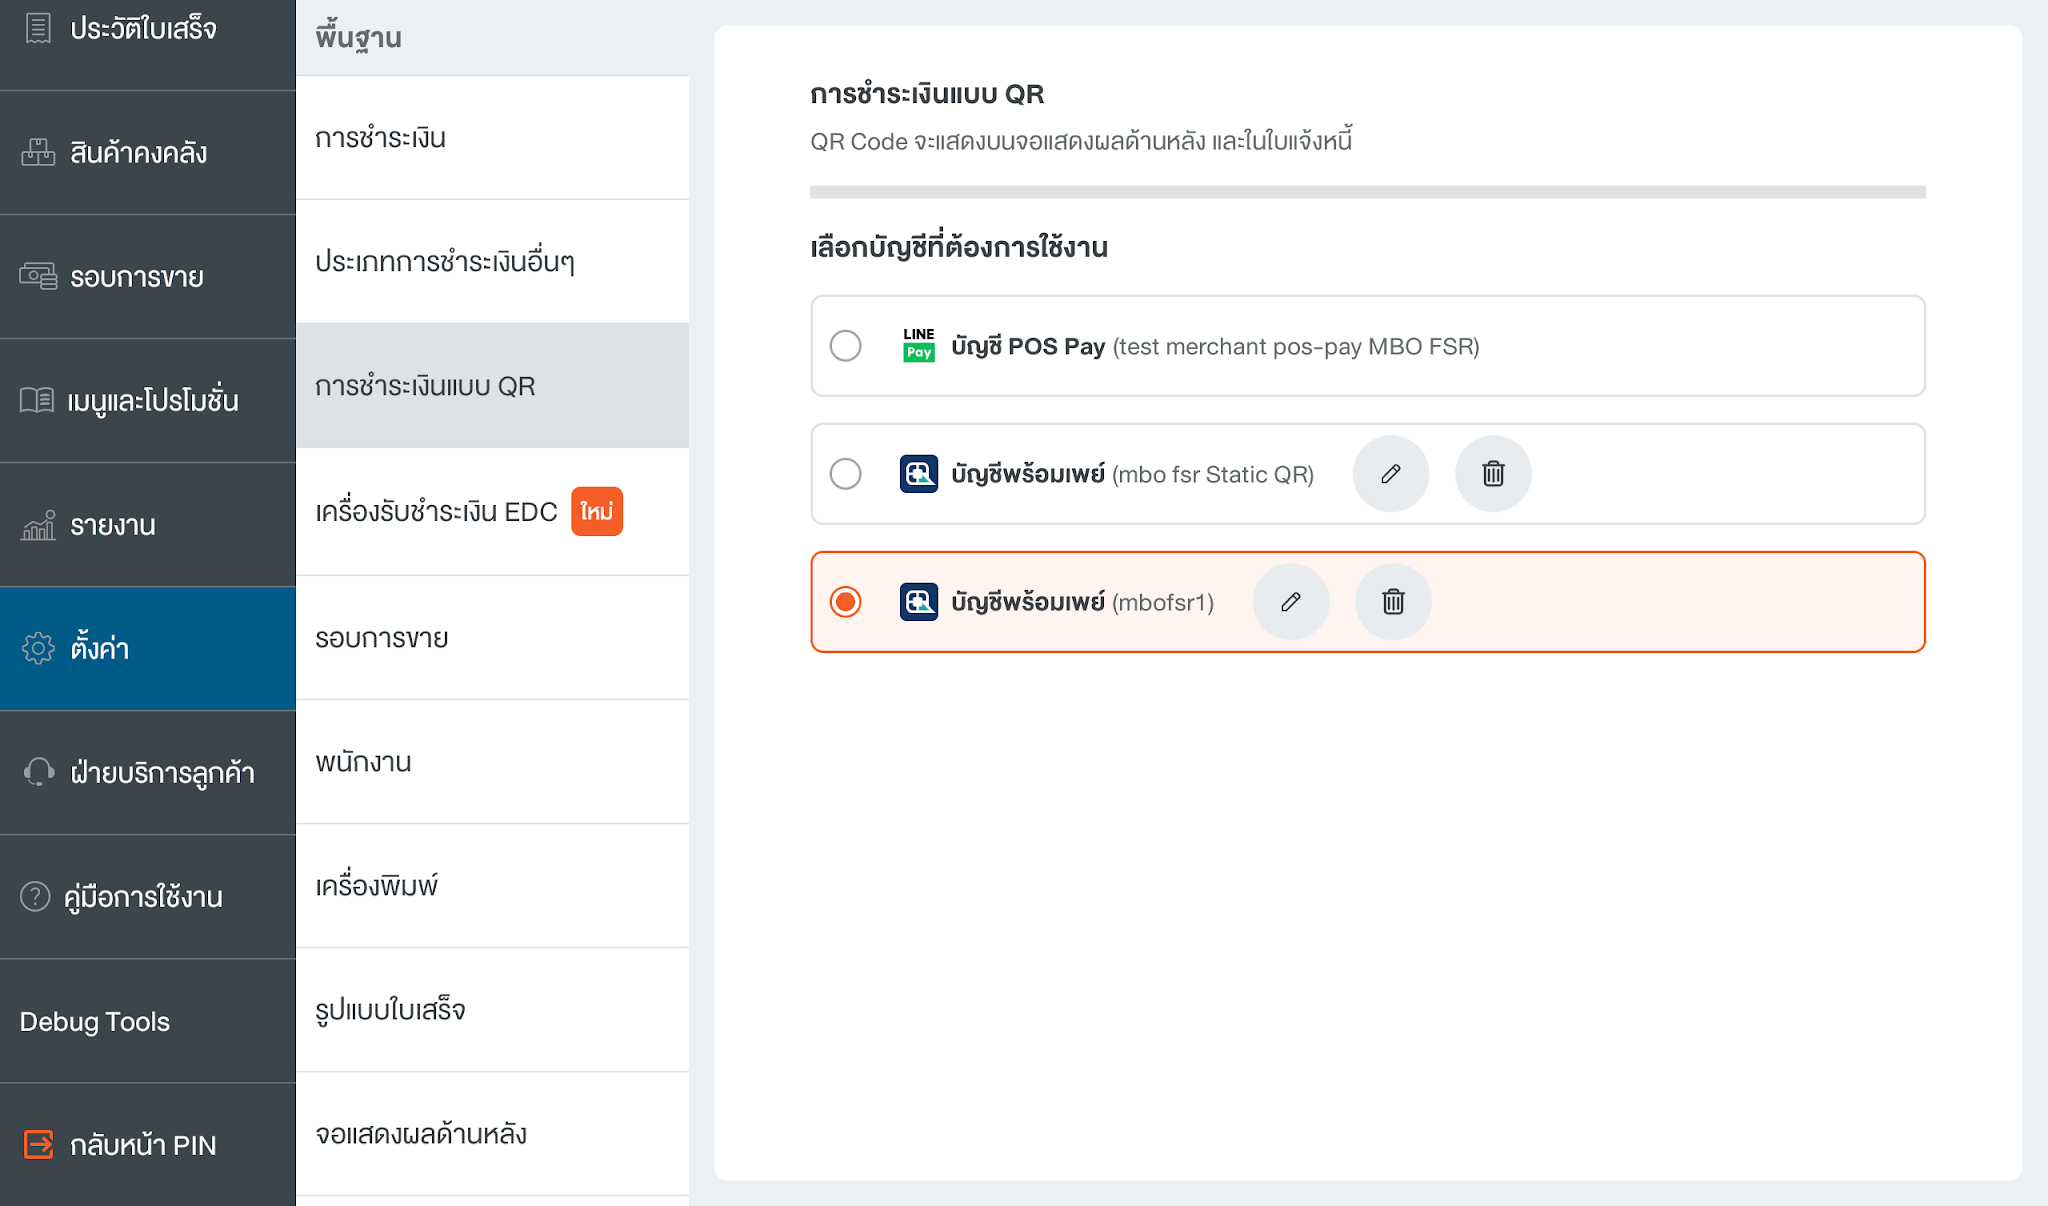This screenshot has height=1206, width=2048.
Task: Select the mbofsr1 PromptPay radio button
Action: click(845, 602)
